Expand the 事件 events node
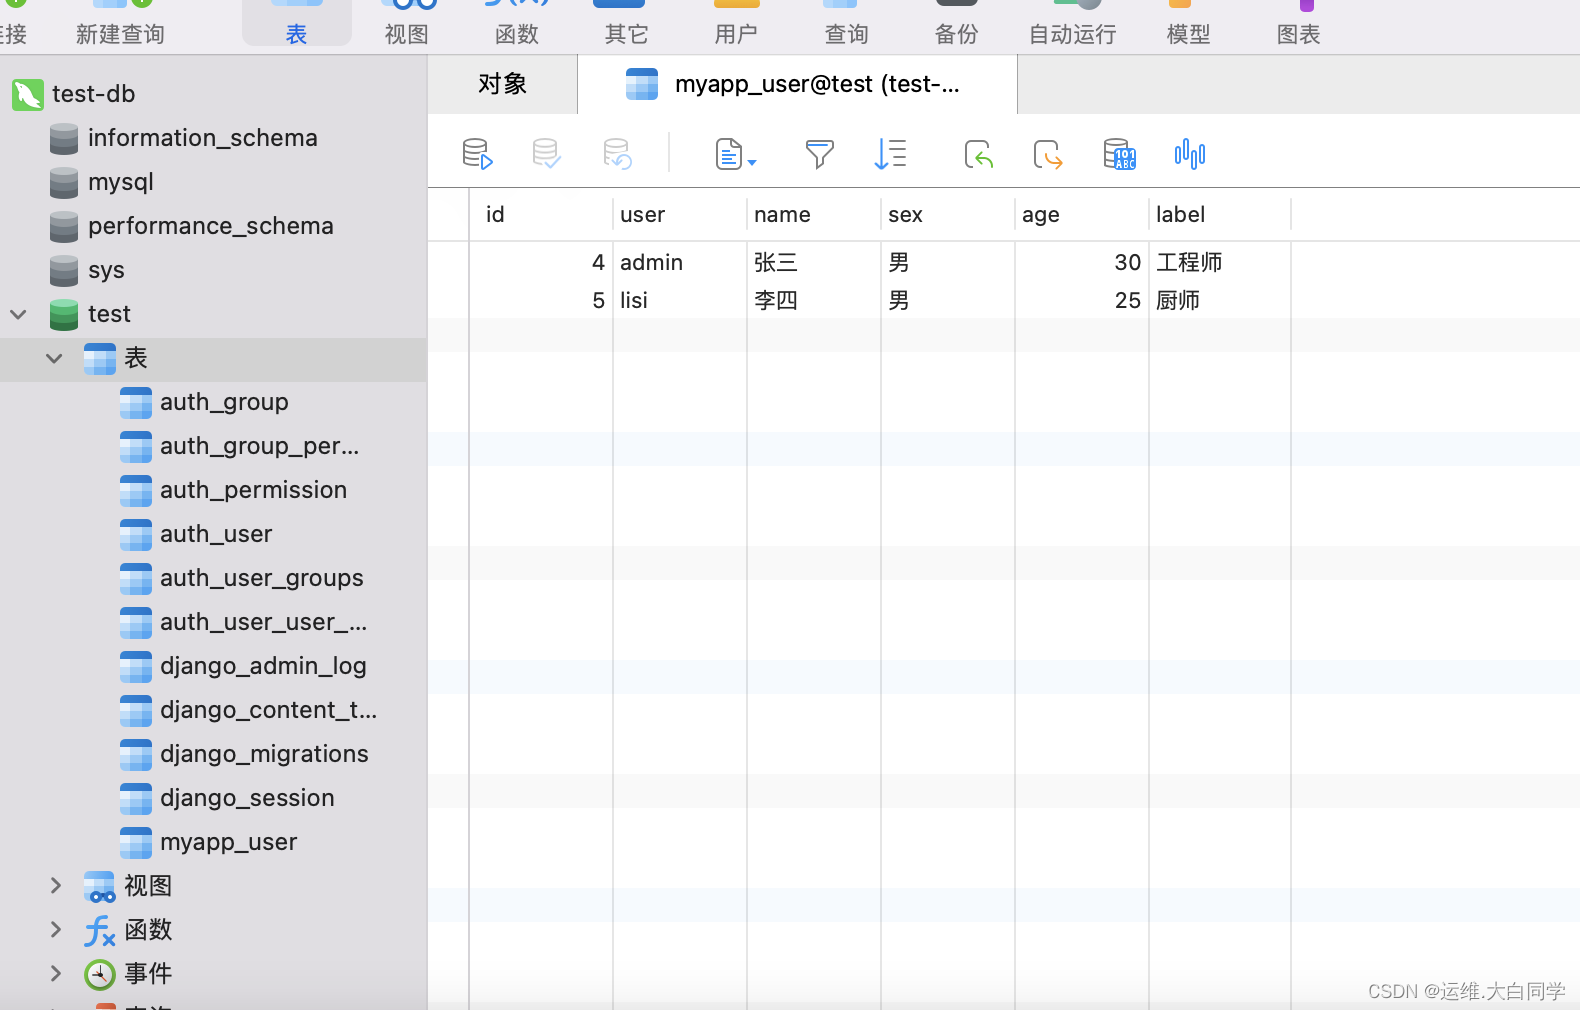 [56, 974]
